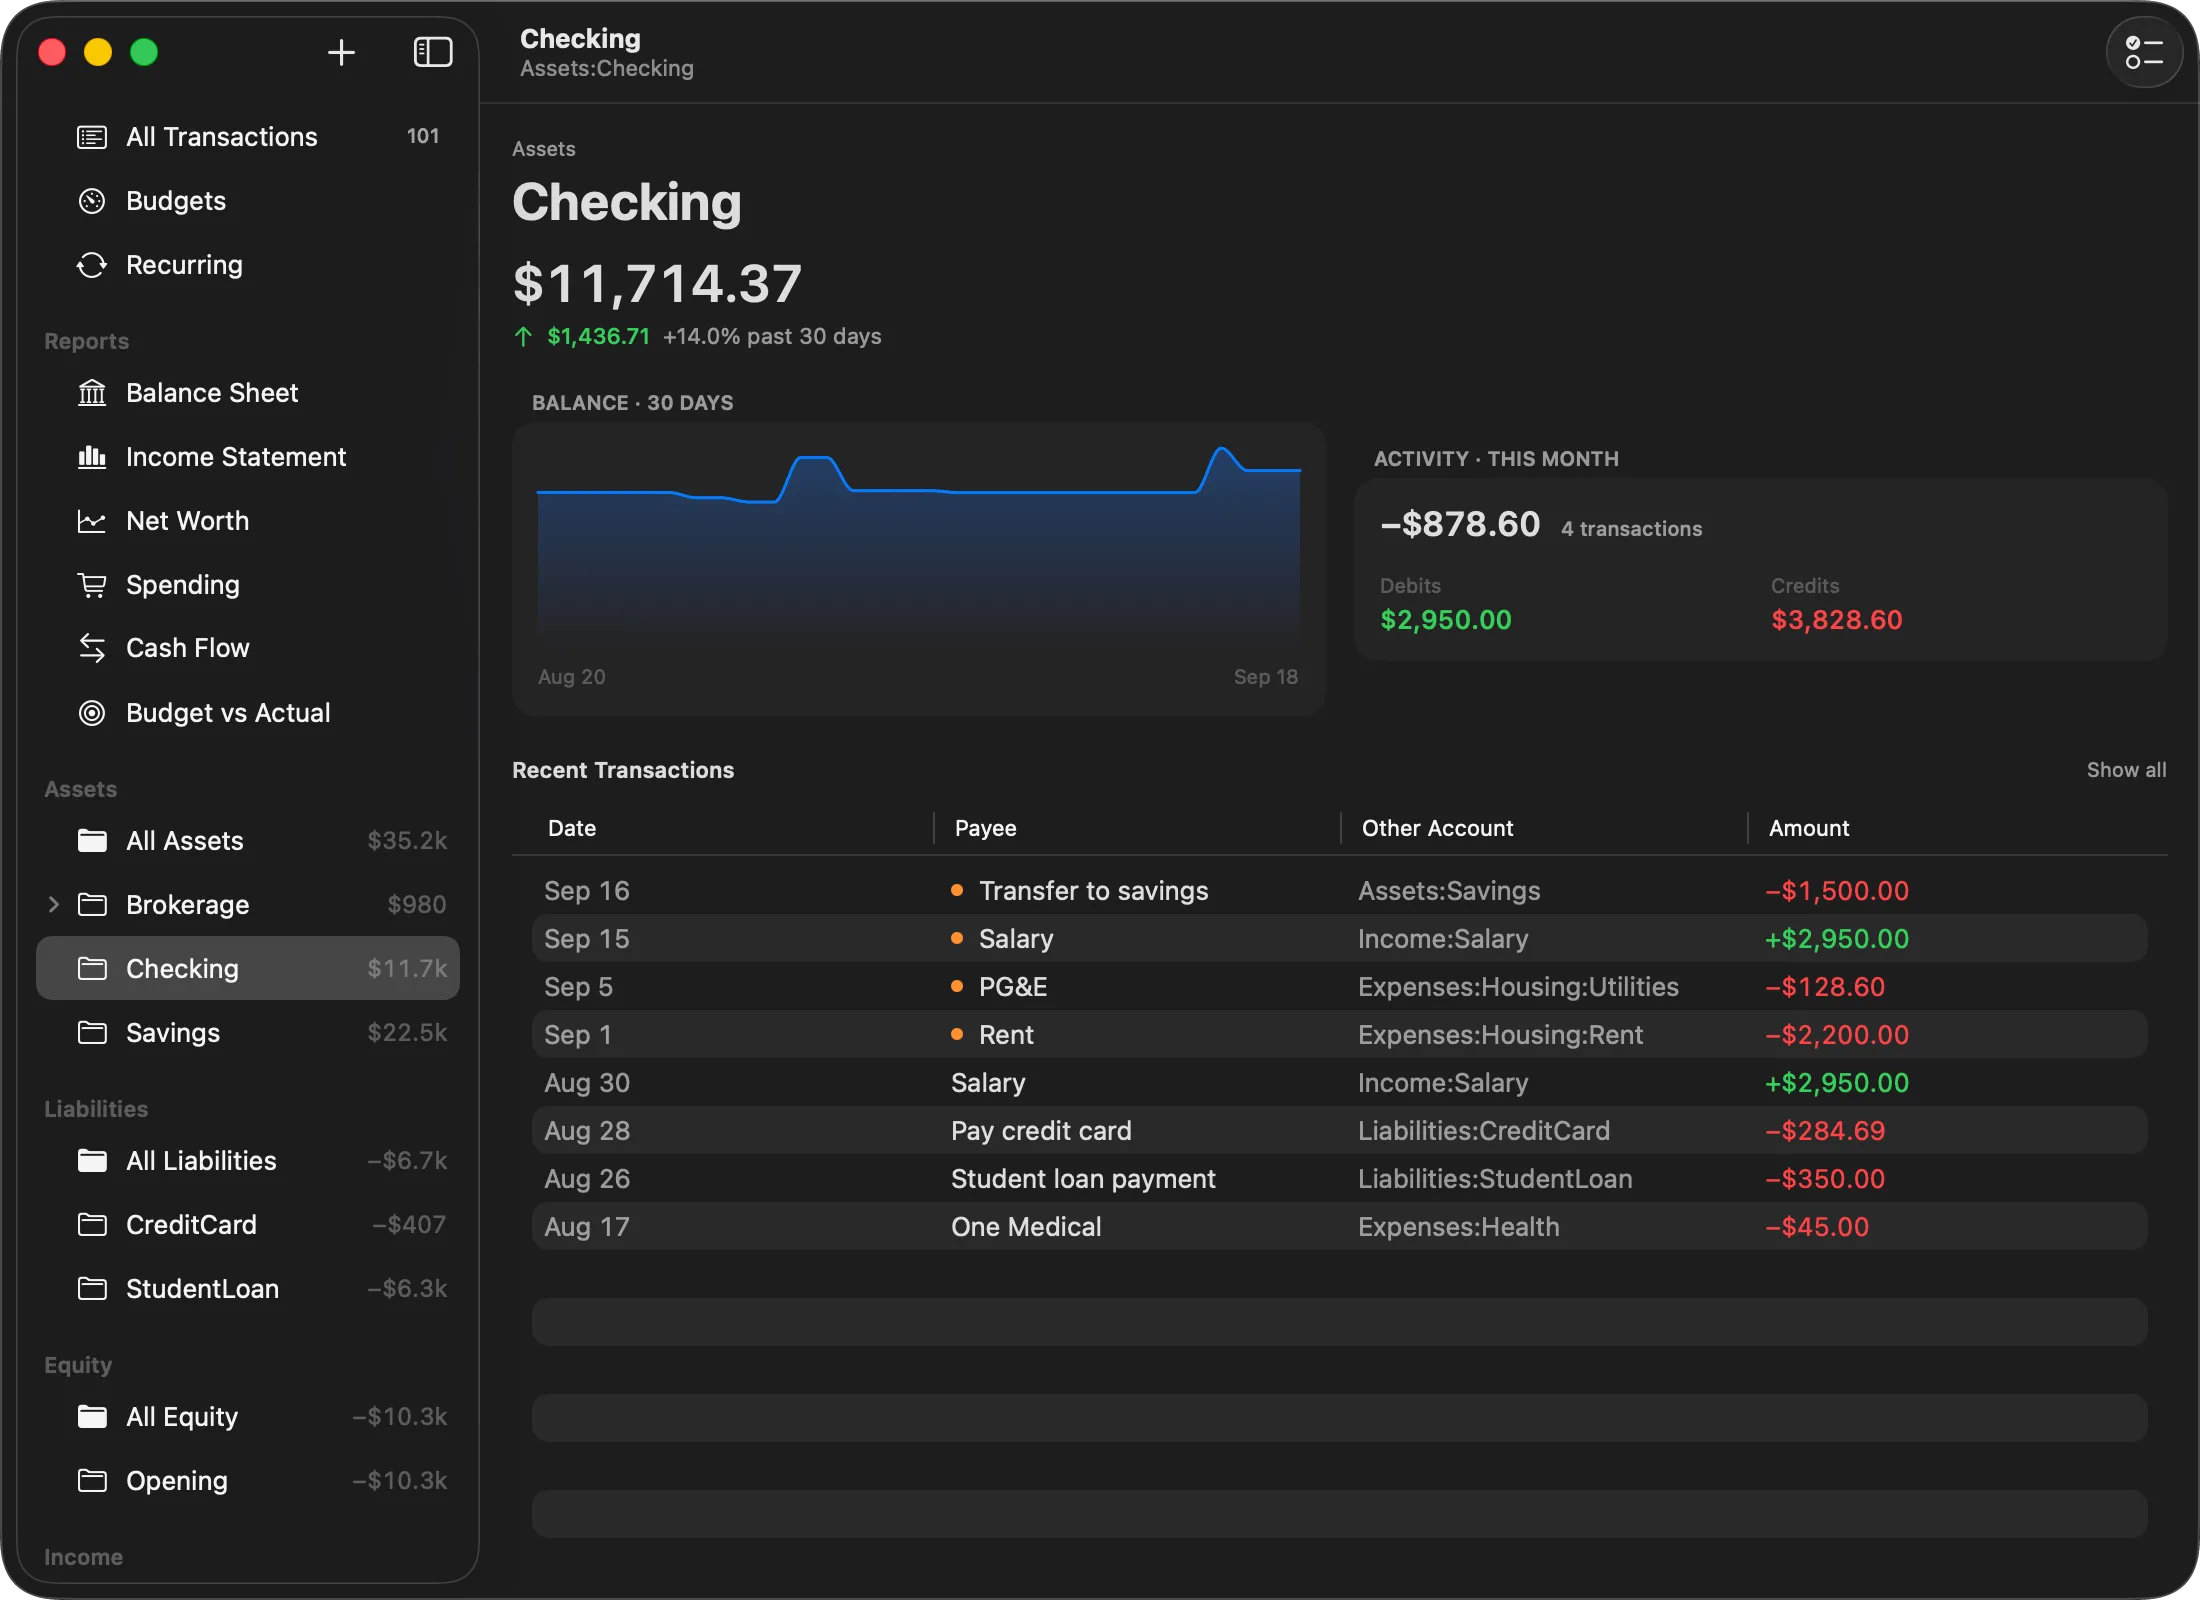The image size is (2200, 1600).
Task: Click the All Assets folder icon
Action: click(92, 840)
